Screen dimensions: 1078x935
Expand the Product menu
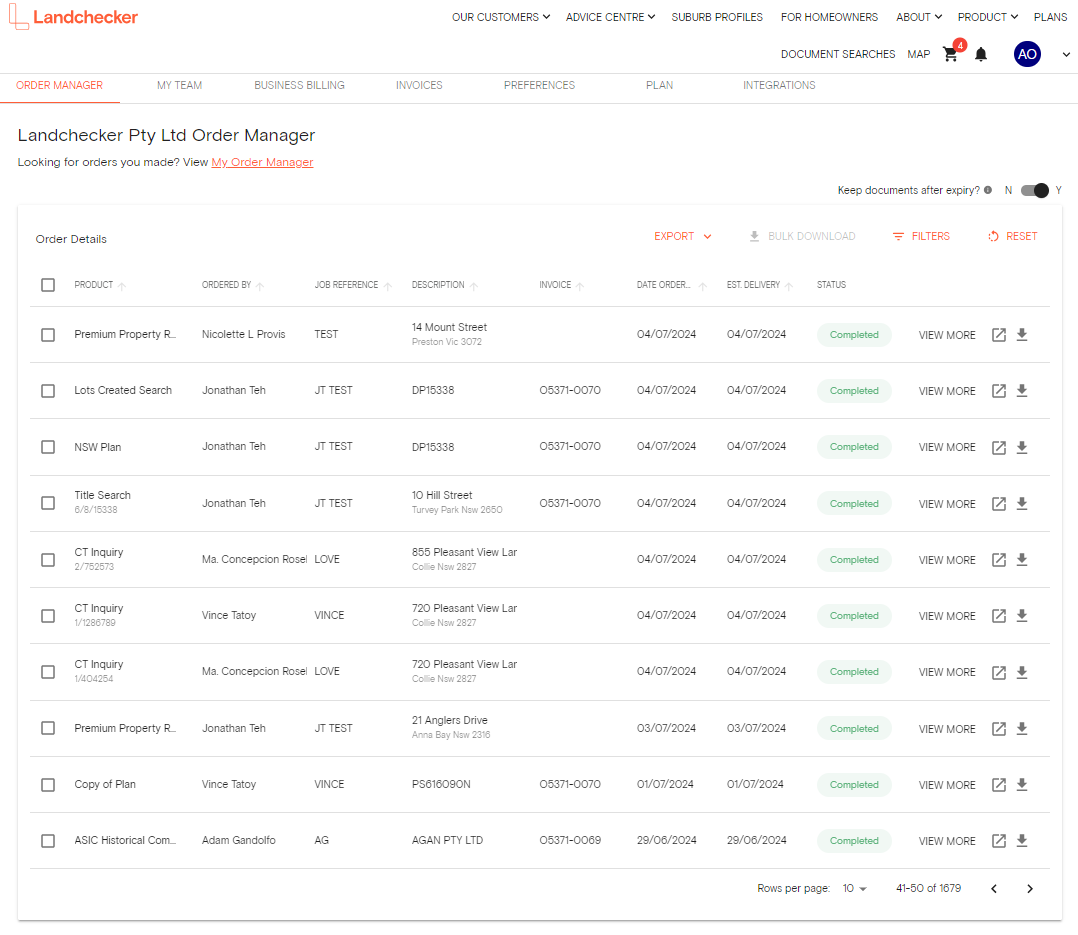click(988, 17)
